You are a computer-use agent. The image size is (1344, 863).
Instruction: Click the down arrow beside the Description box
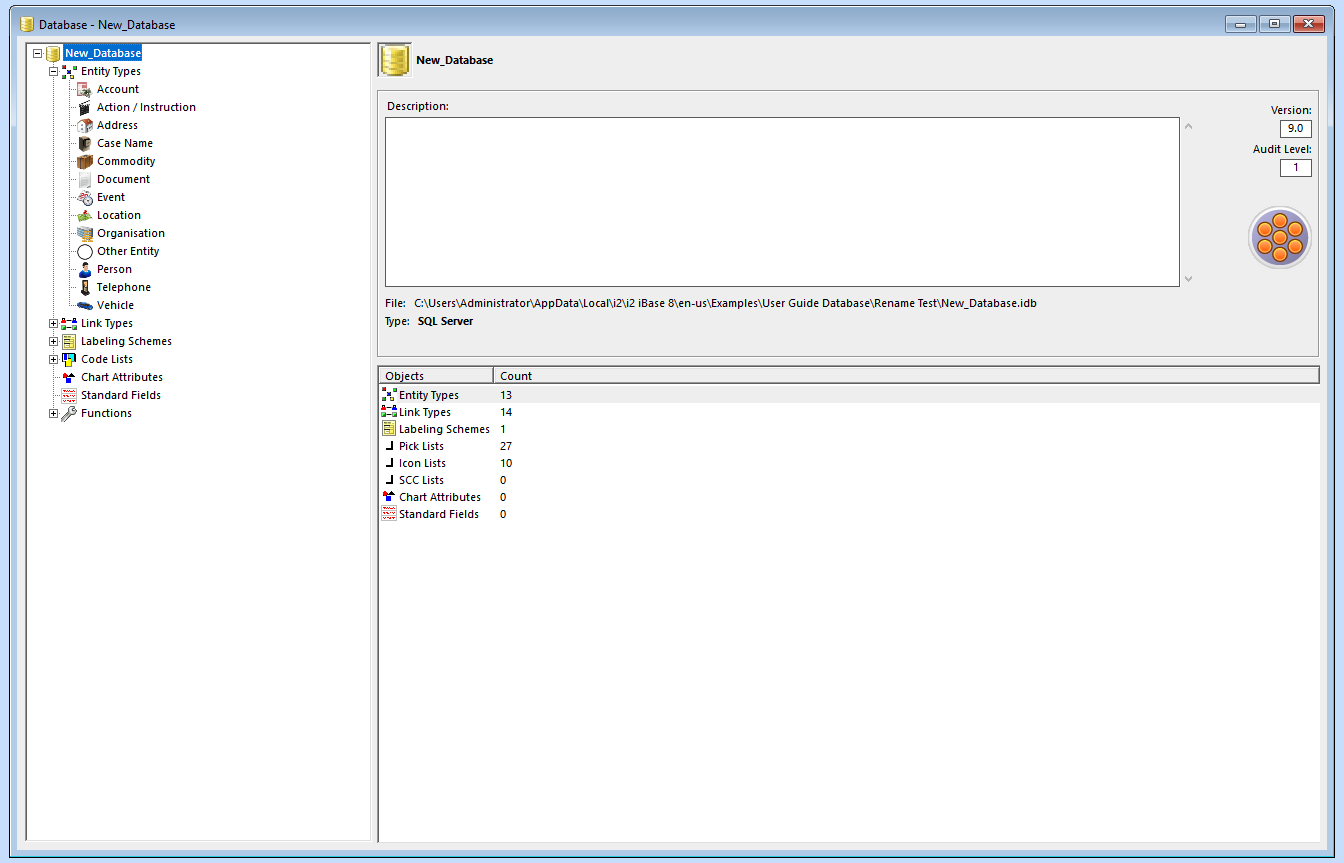[x=1188, y=279]
